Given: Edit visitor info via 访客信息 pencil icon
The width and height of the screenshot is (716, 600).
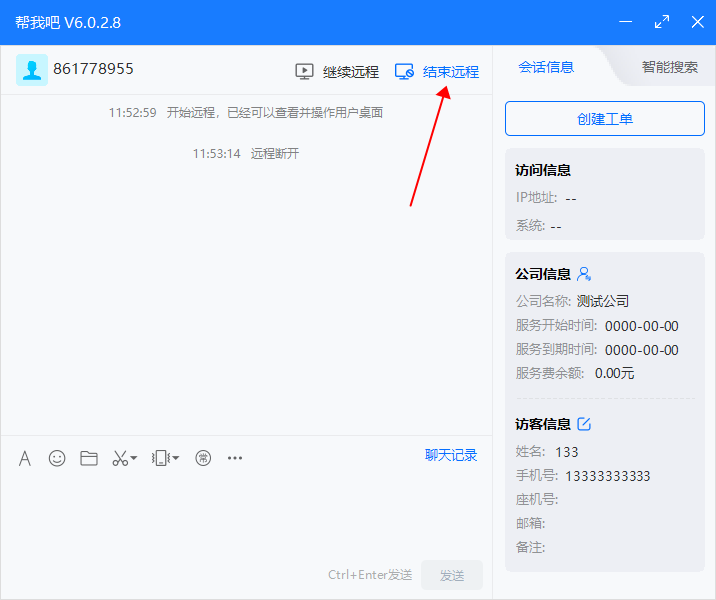Looking at the screenshot, I should [585, 424].
